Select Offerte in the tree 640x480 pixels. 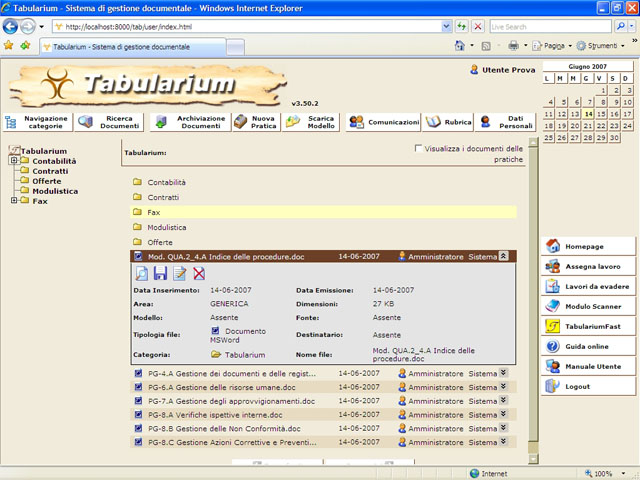tap(47, 181)
